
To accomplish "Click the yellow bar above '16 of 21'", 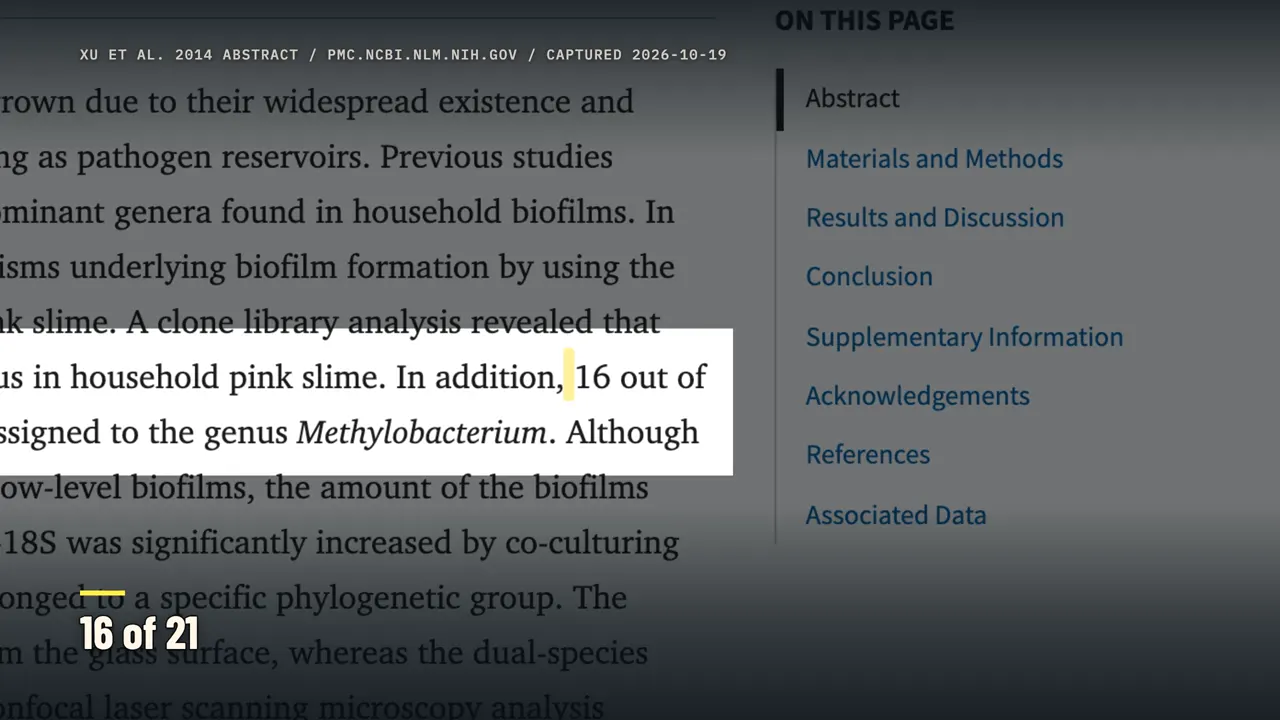I will click(102, 593).
